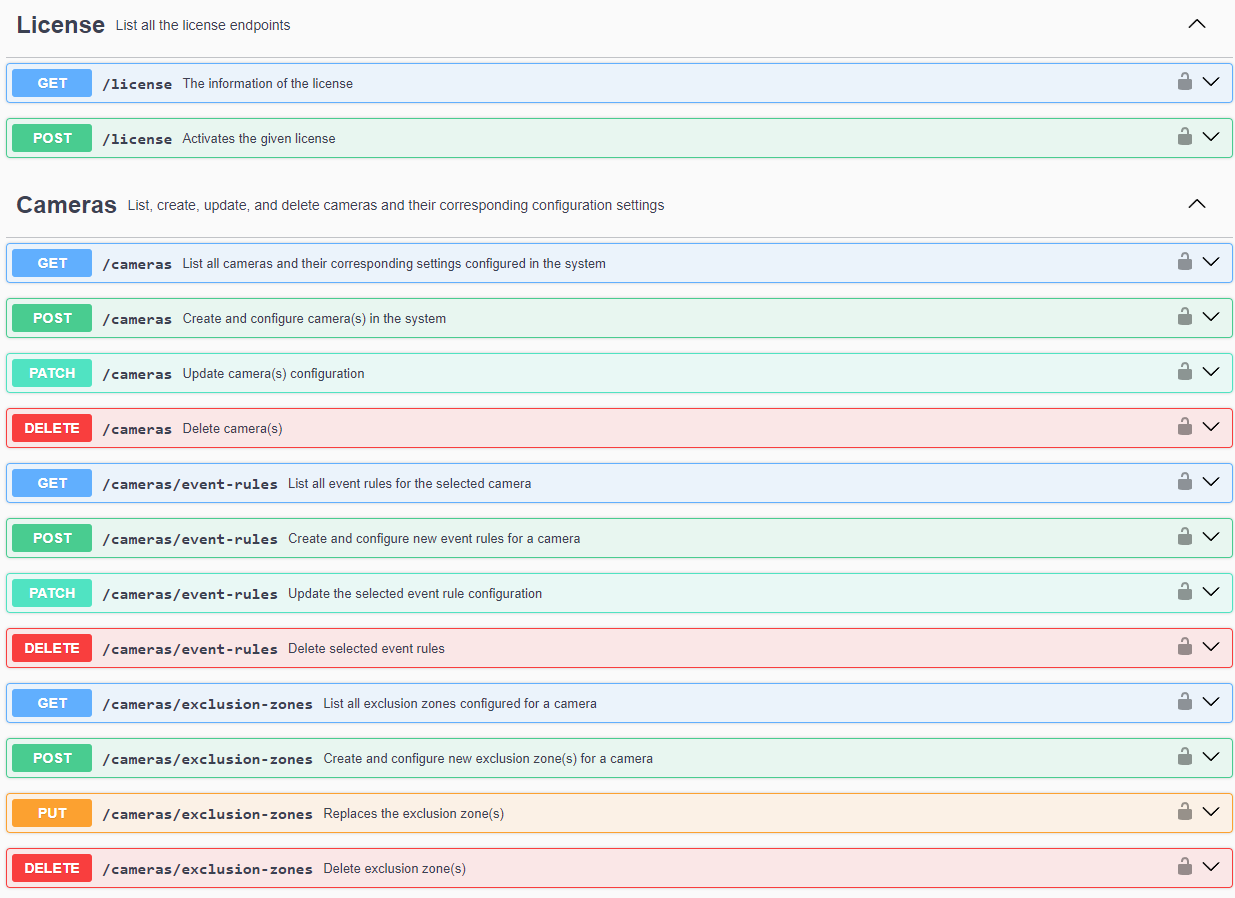Click lock icon on DELETE /cameras/event-rules
This screenshot has height=898, width=1235.
coord(1185,647)
